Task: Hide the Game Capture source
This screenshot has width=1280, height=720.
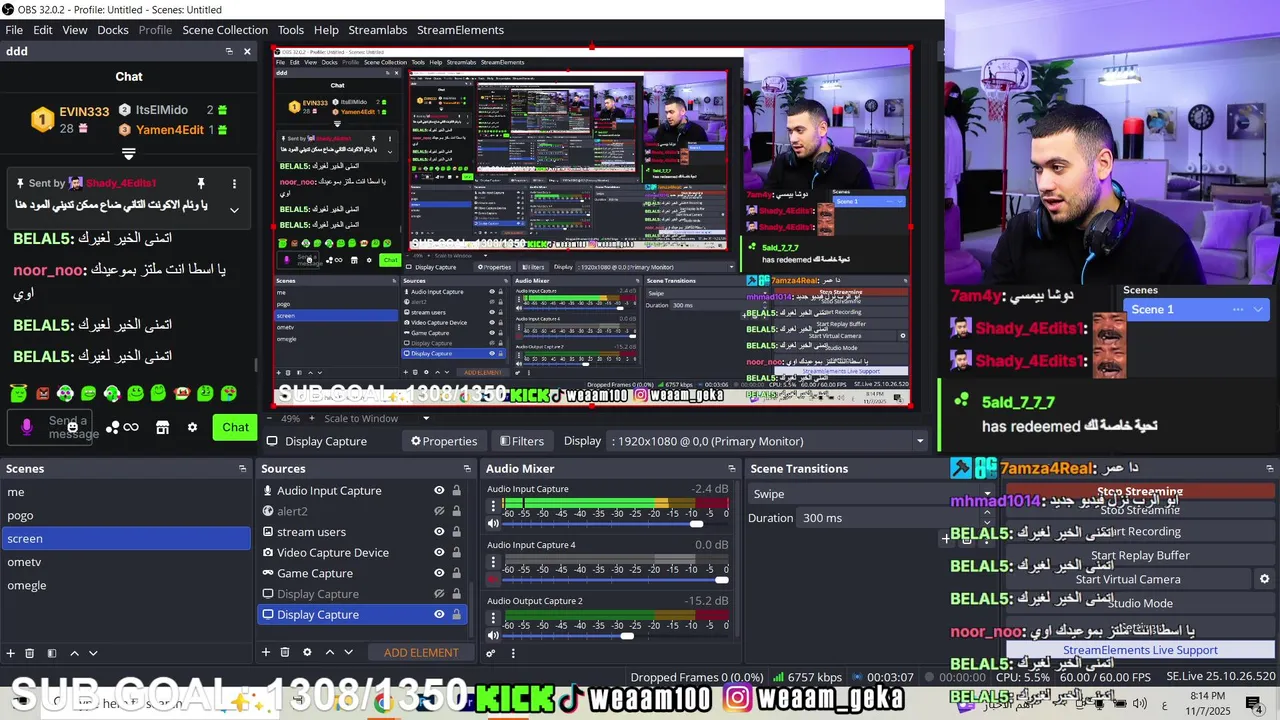Action: [439, 573]
